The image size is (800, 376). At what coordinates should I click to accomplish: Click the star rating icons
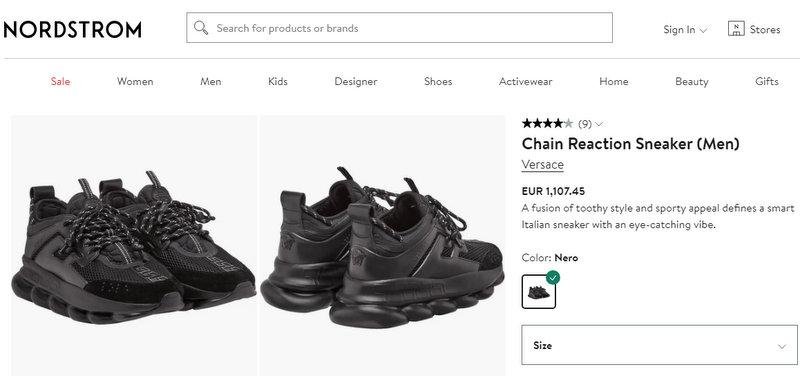547,123
